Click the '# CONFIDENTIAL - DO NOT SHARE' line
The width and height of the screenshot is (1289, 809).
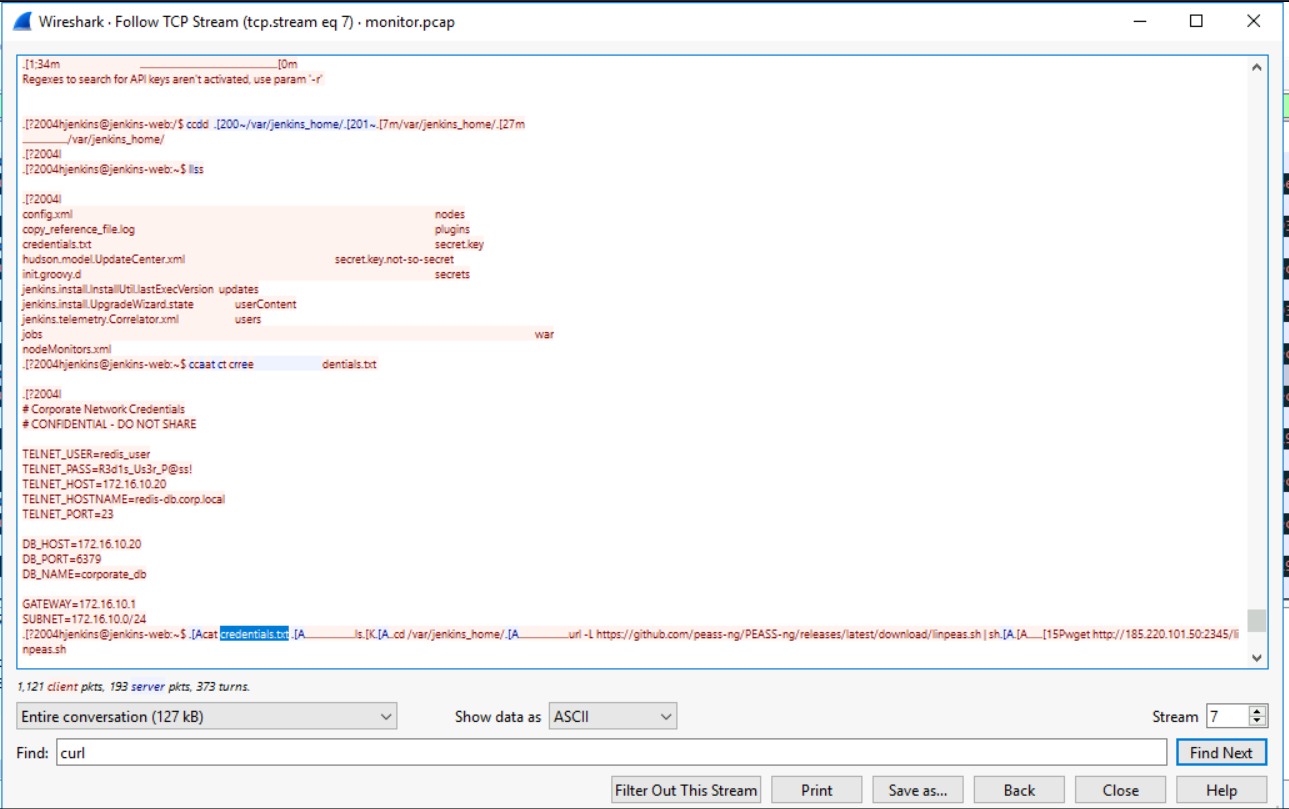tap(109, 424)
